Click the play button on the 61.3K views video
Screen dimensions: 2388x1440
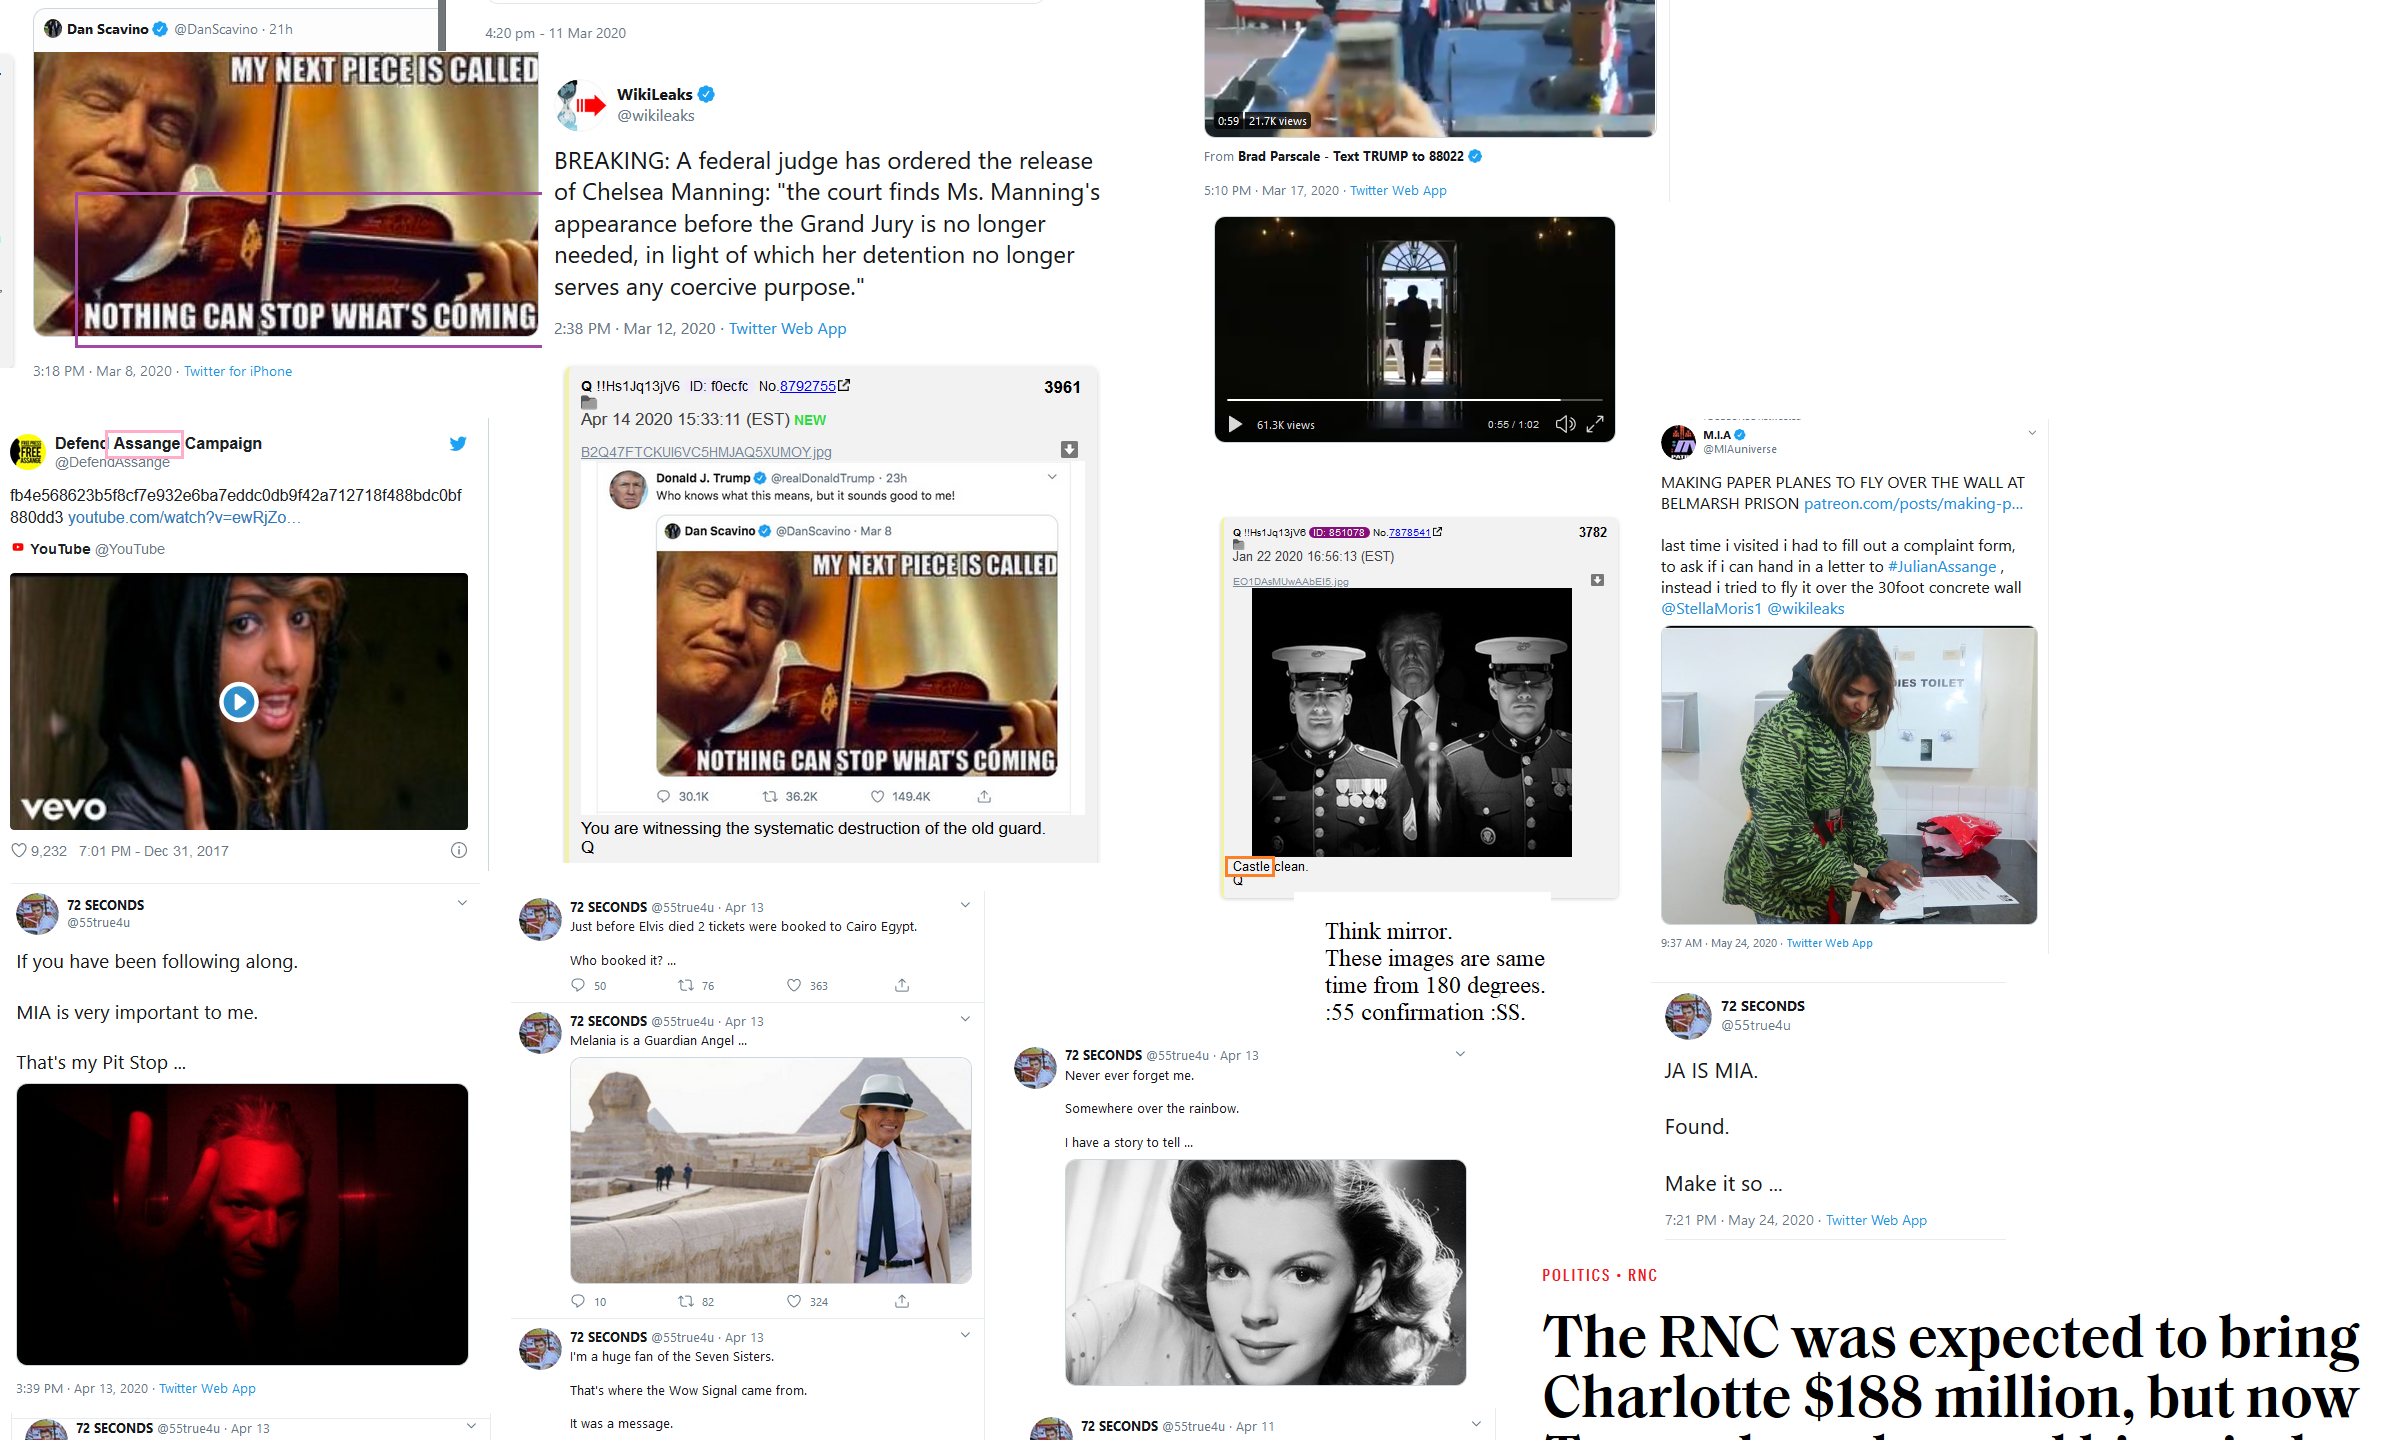click(x=1235, y=424)
